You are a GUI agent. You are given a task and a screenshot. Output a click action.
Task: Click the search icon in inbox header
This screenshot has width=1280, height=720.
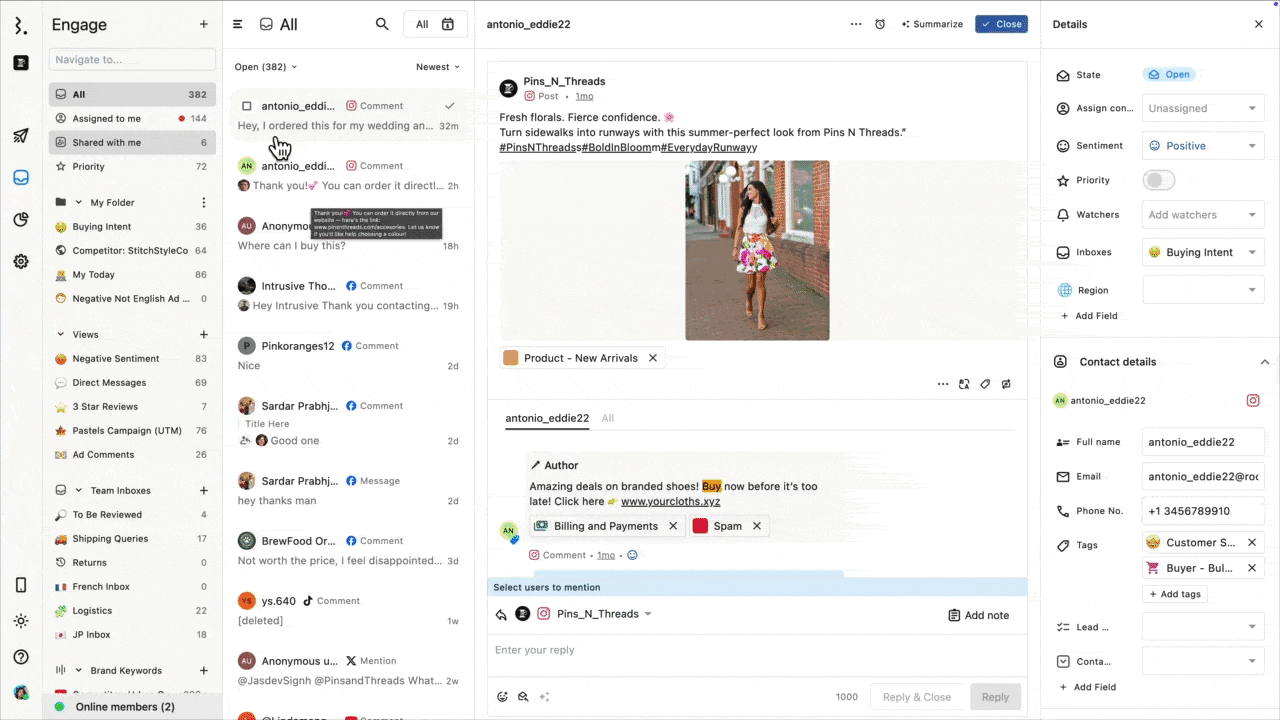382,24
